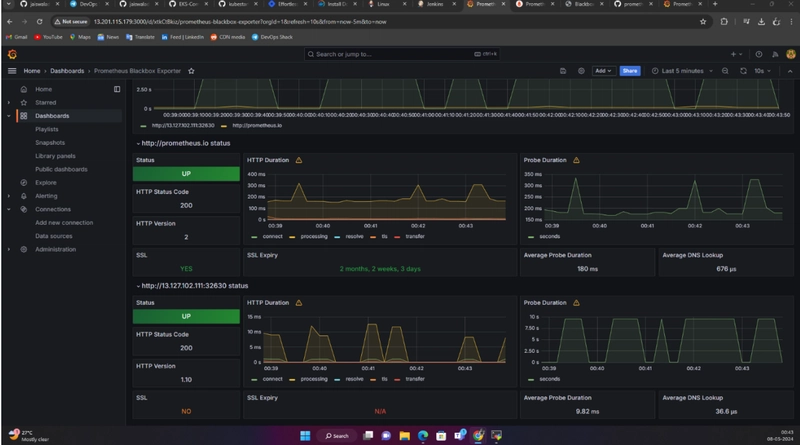
Task: Open the hamburger menu toggle
Action: tap(12, 71)
